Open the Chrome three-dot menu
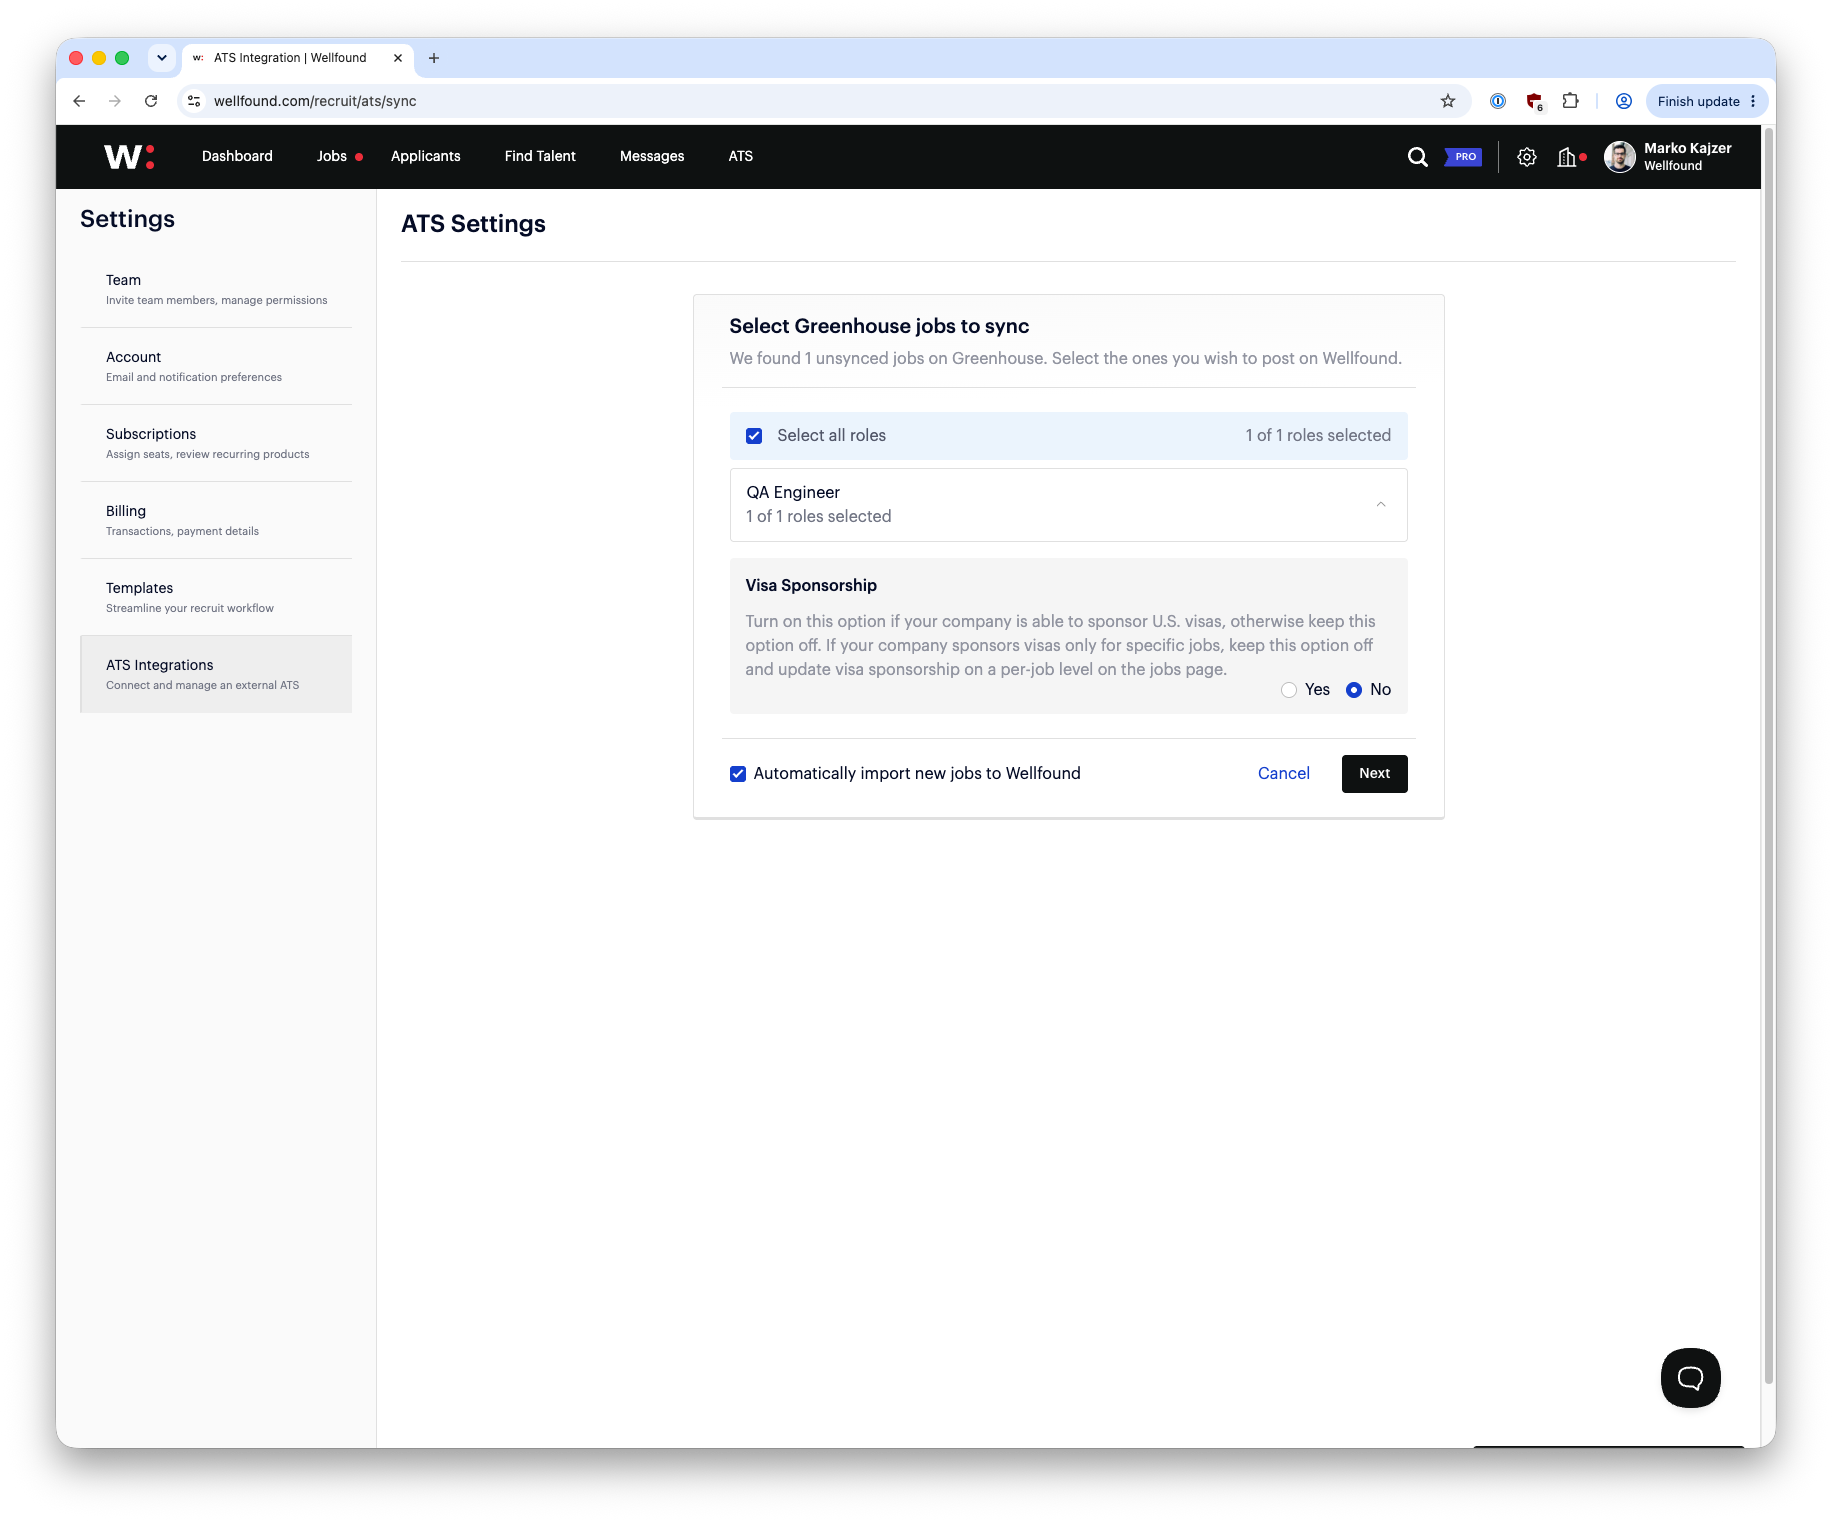Image resolution: width=1832 pixels, height=1522 pixels. click(1753, 101)
